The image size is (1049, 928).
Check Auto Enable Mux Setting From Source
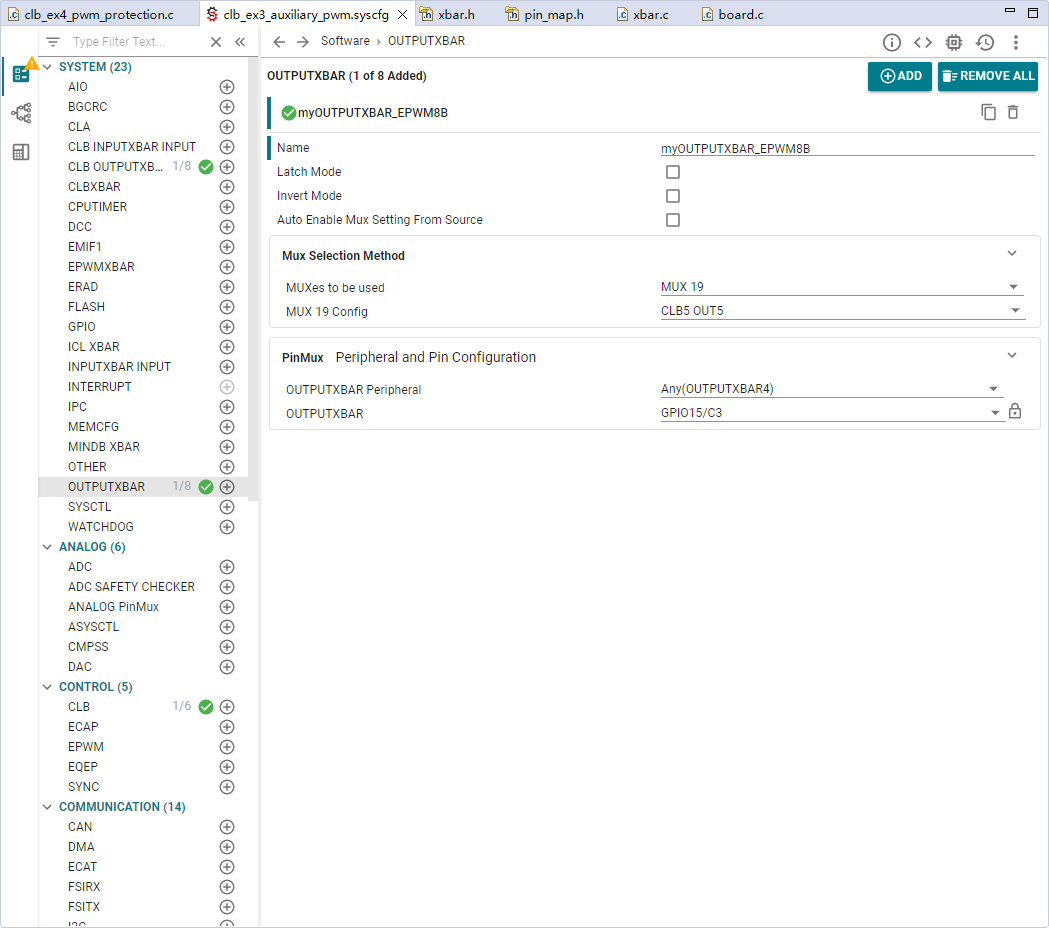click(673, 220)
